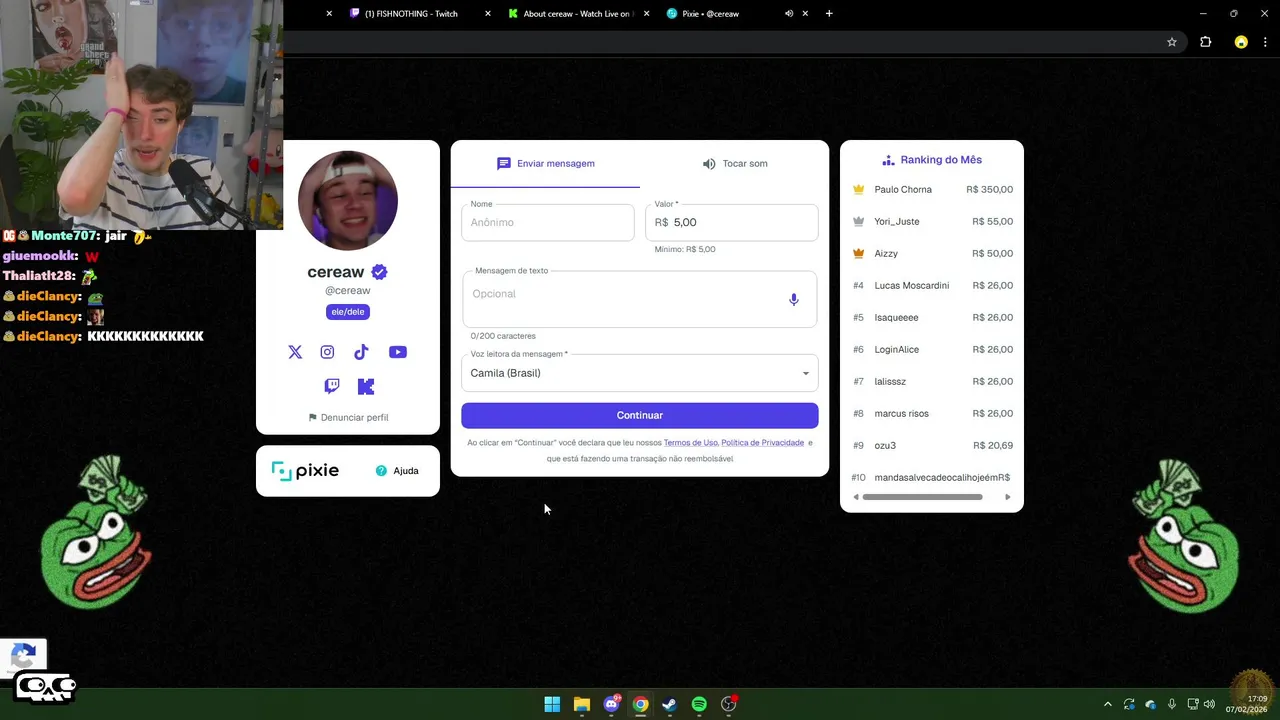Viewport: 1280px width, 720px height.
Task: Open Windows Start menu
Action: (x=552, y=704)
